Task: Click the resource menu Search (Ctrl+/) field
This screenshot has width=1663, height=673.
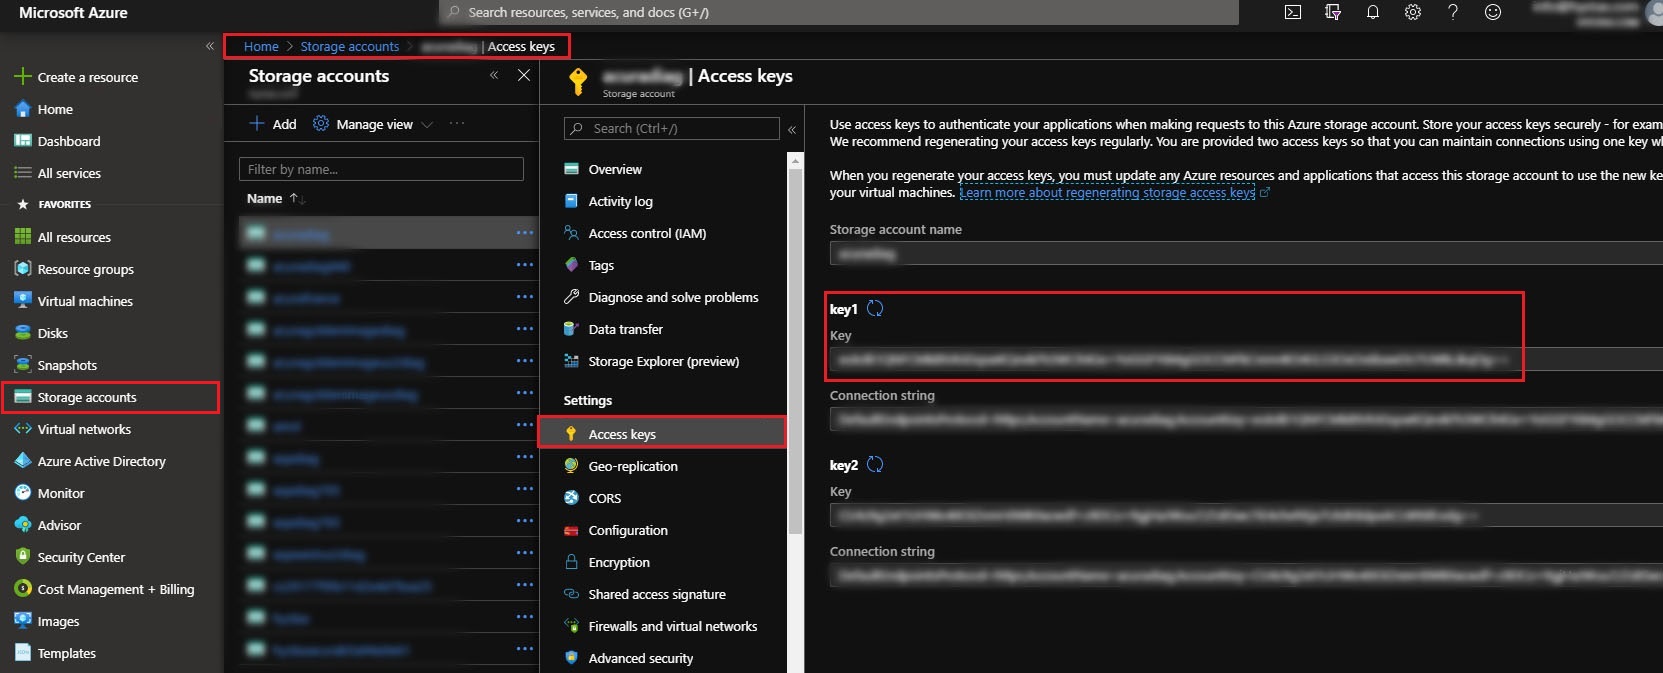Action: [672, 128]
